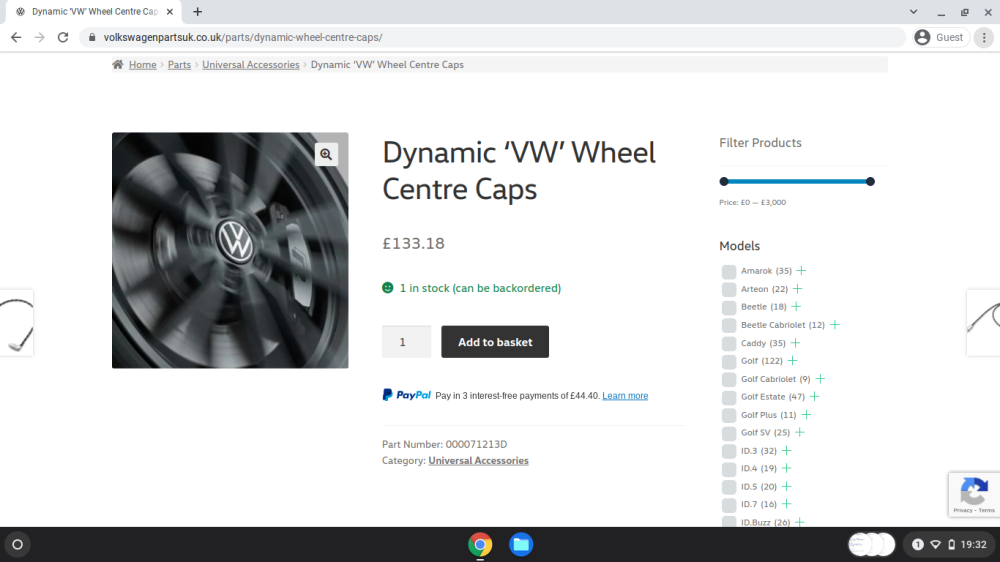Image resolution: width=1000 pixels, height=562 pixels.
Task: Open next product thumbnail on right edge
Action: click(983, 323)
